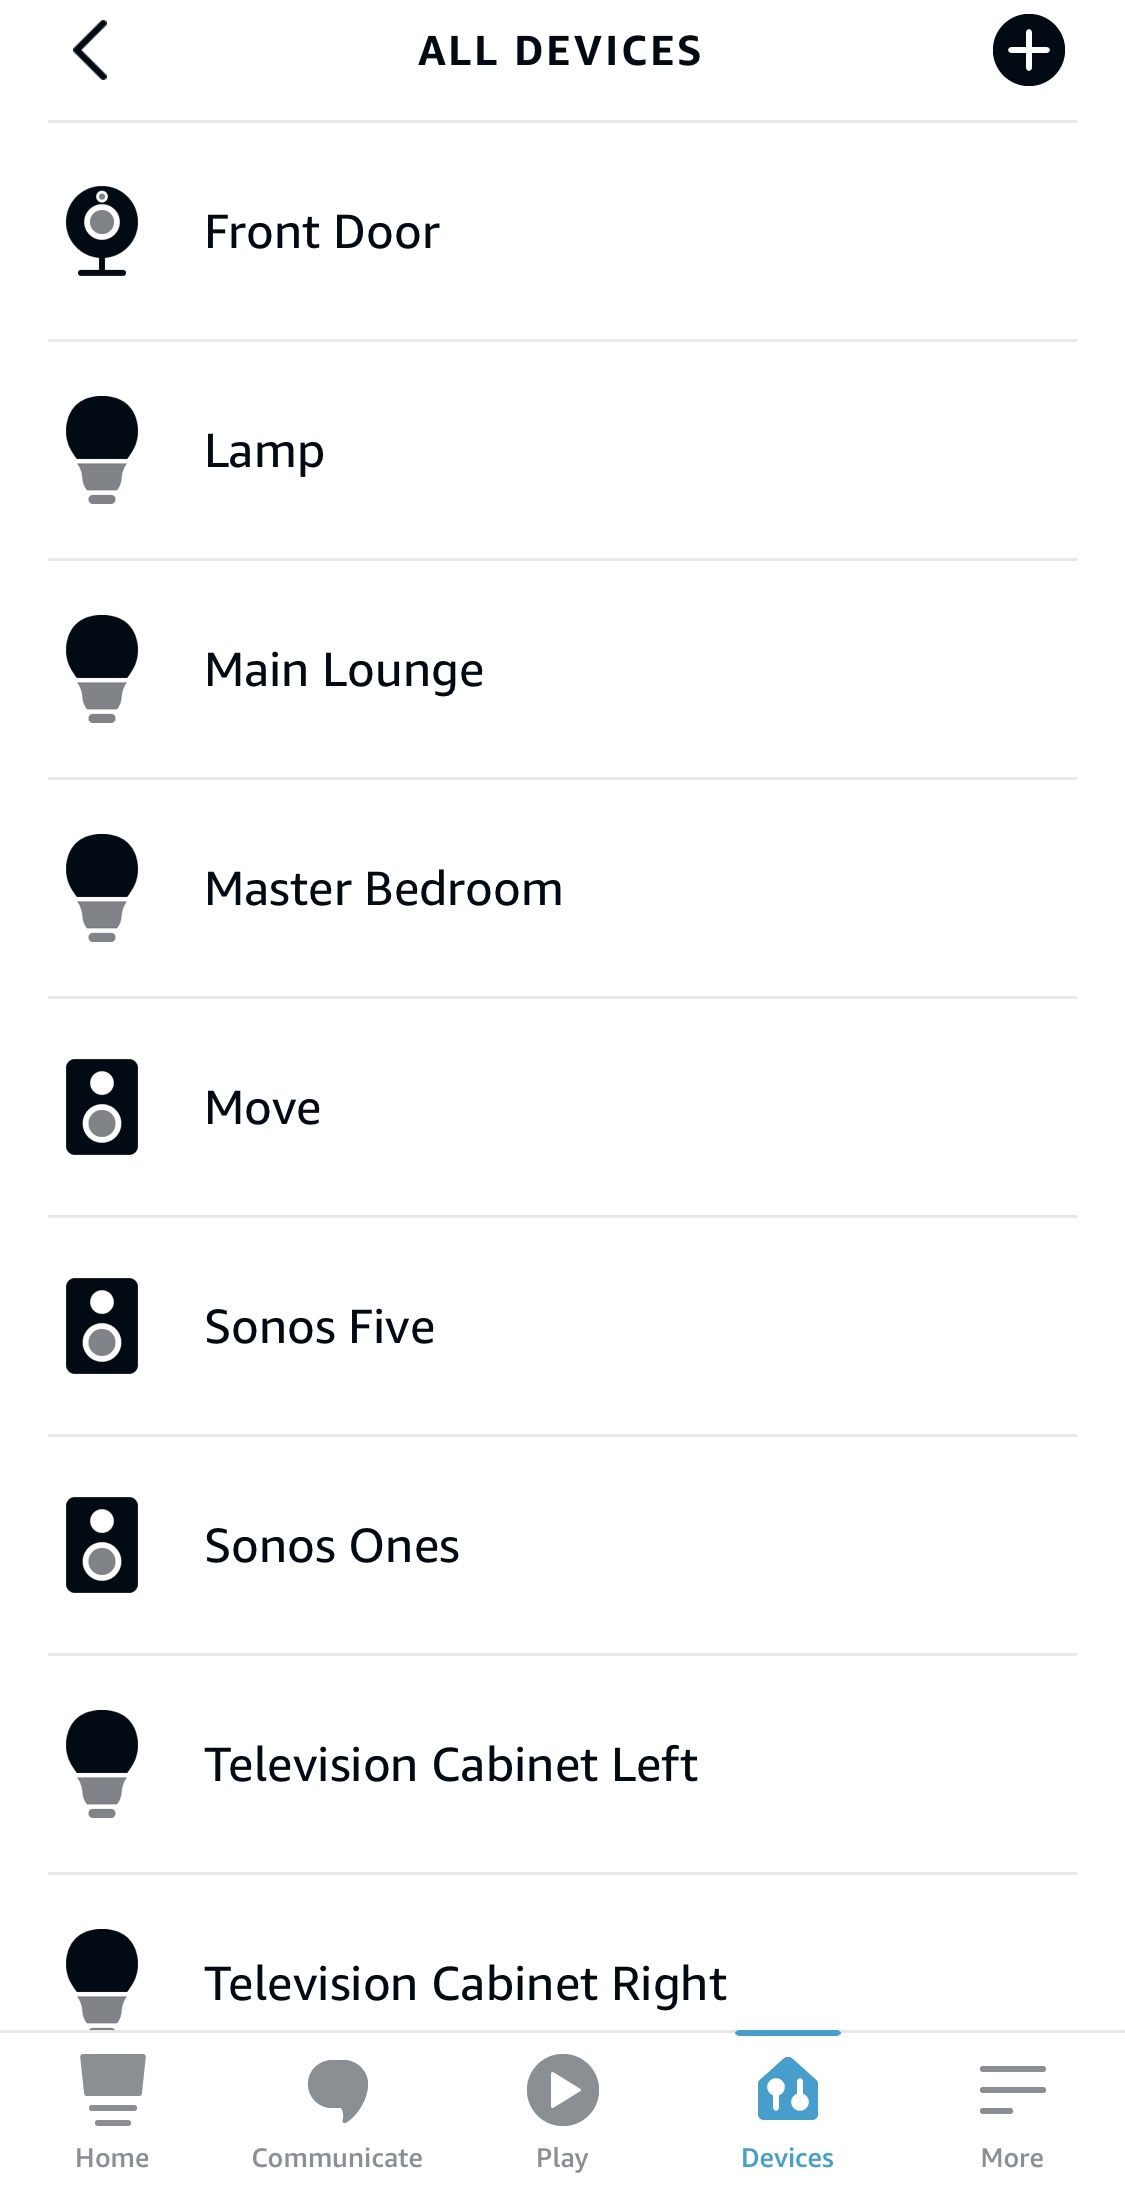This screenshot has width=1125, height=2209.
Task: Go to the Play tab
Action: 562,2112
